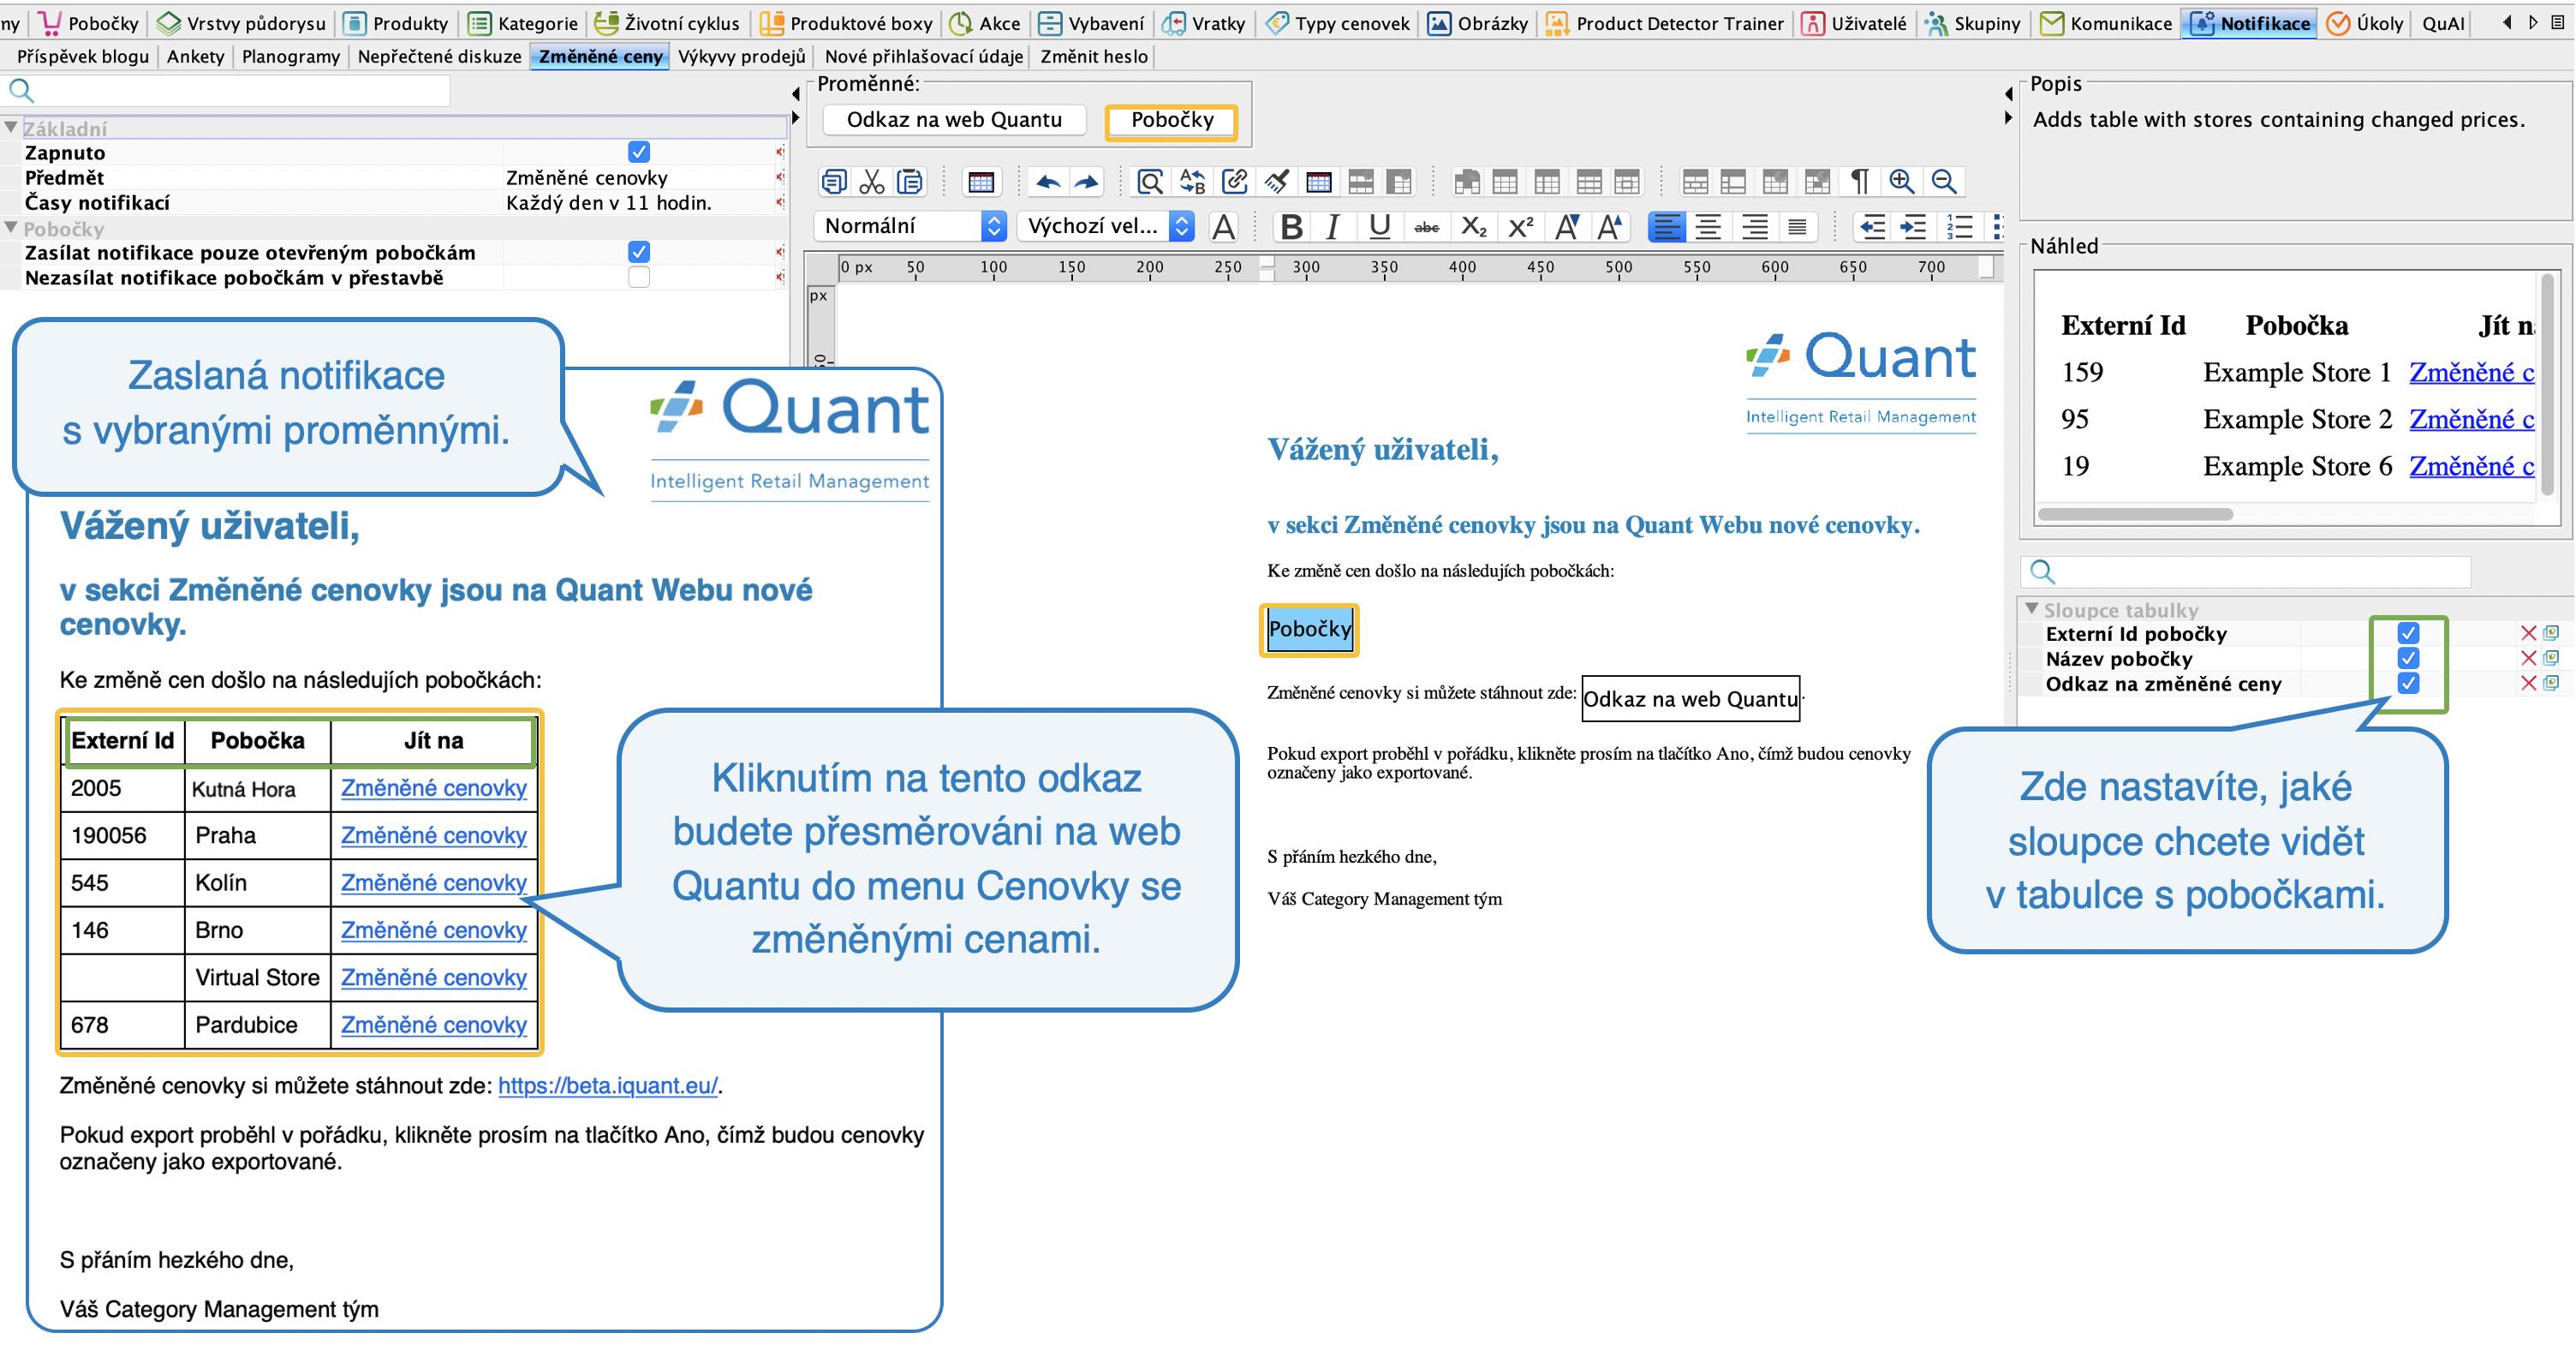
Task: Click the Zoom in magnifier icon
Action: (1901, 181)
